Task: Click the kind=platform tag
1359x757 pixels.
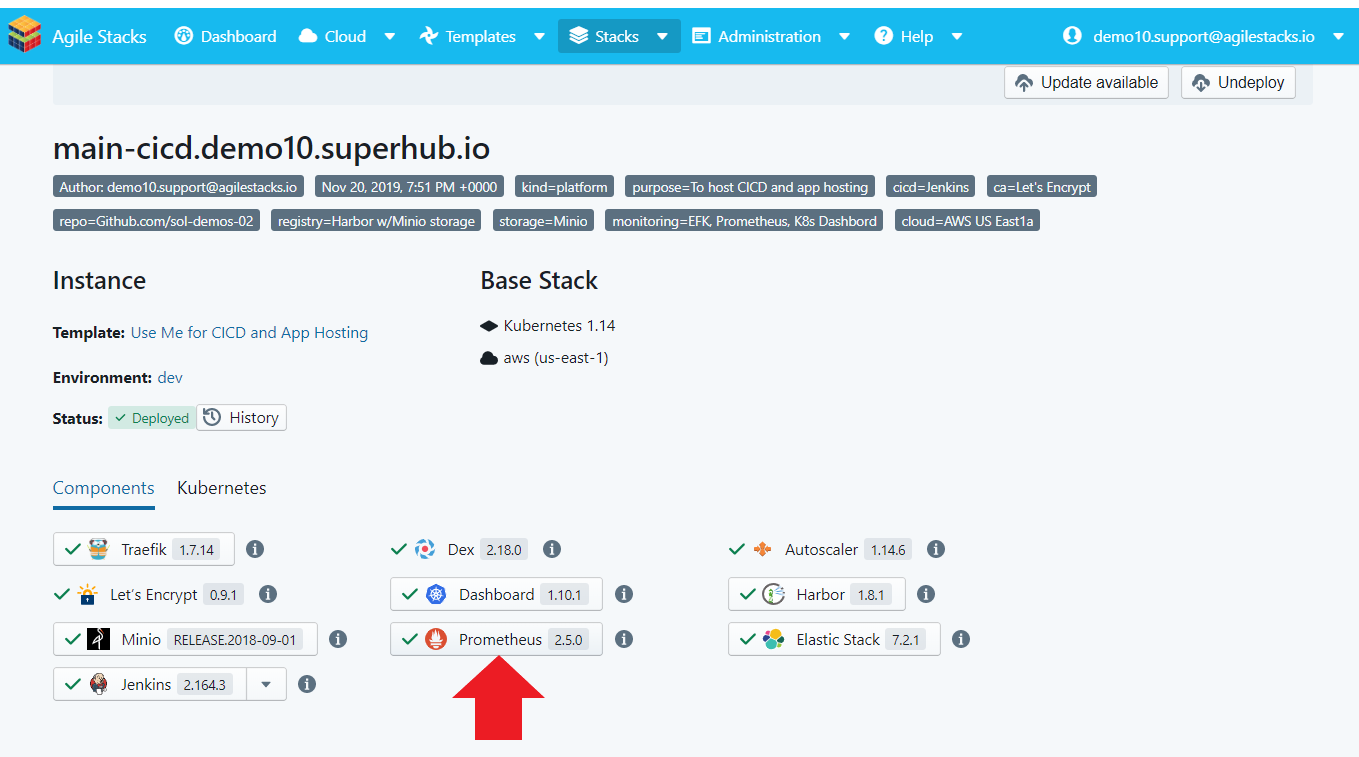Action: pos(564,187)
